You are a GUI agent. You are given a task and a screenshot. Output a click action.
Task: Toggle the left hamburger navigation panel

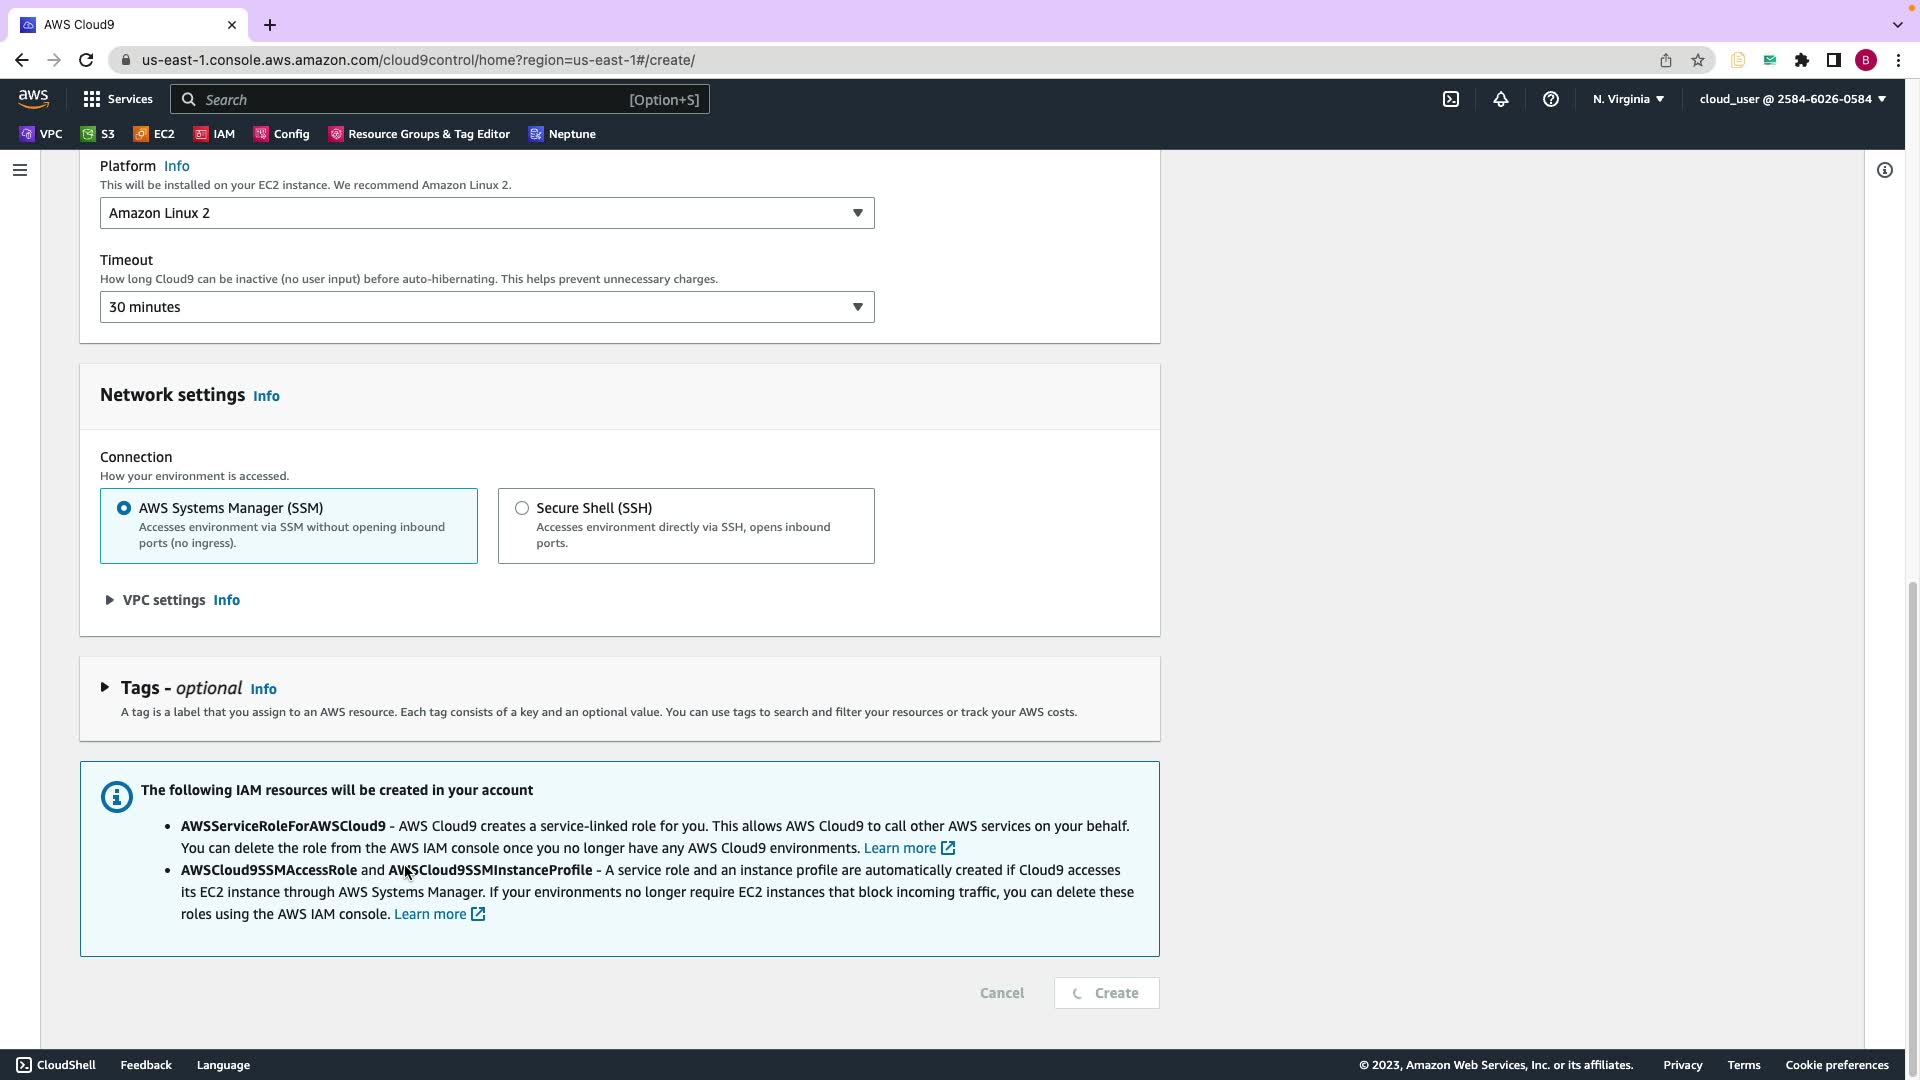[x=19, y=170]
